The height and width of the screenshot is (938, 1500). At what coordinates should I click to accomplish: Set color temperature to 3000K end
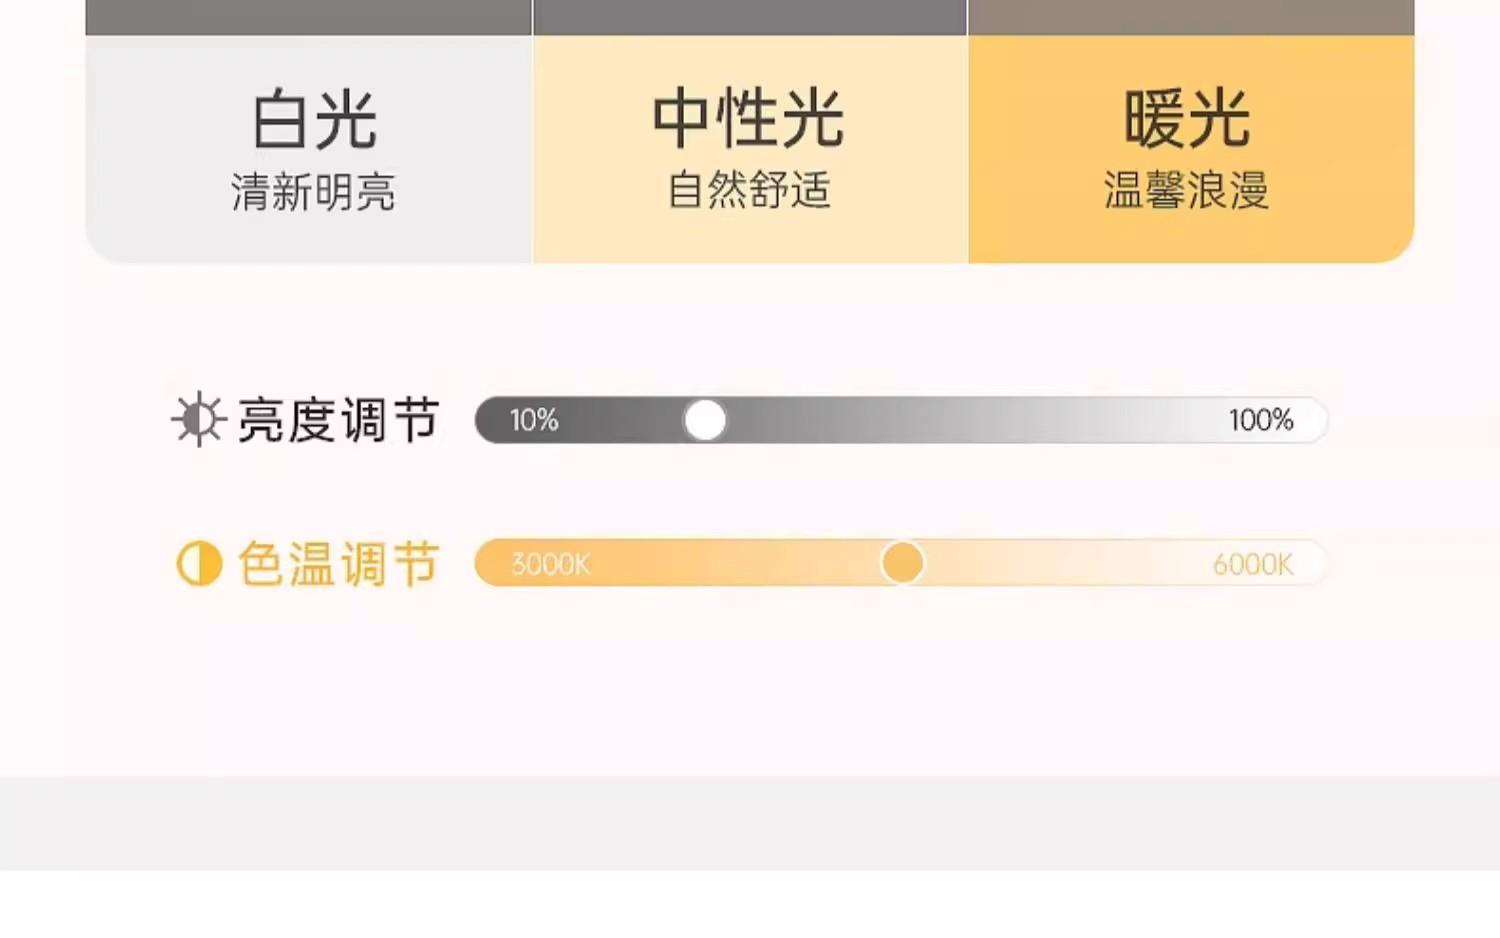tap(550, 564)
